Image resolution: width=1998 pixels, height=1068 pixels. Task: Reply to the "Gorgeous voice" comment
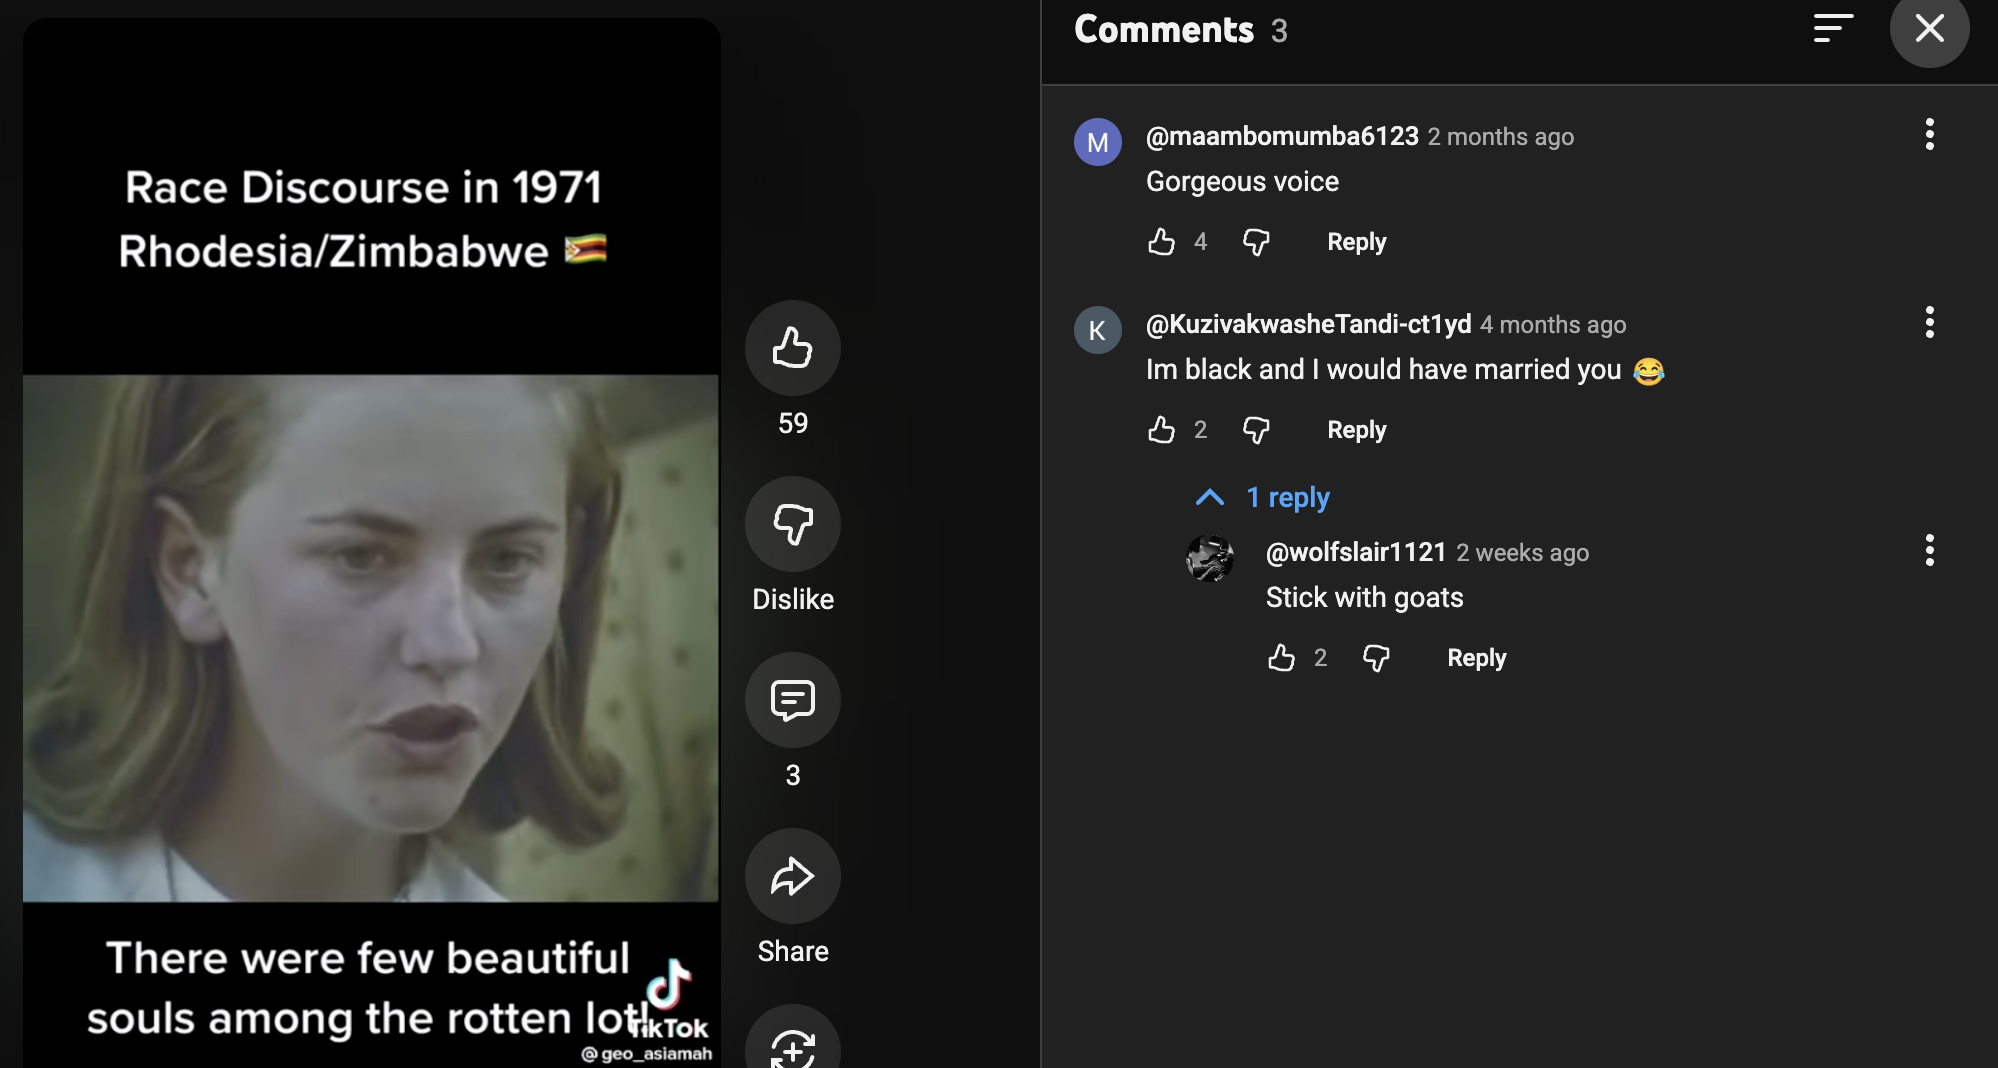click(x=1356, y=242)
